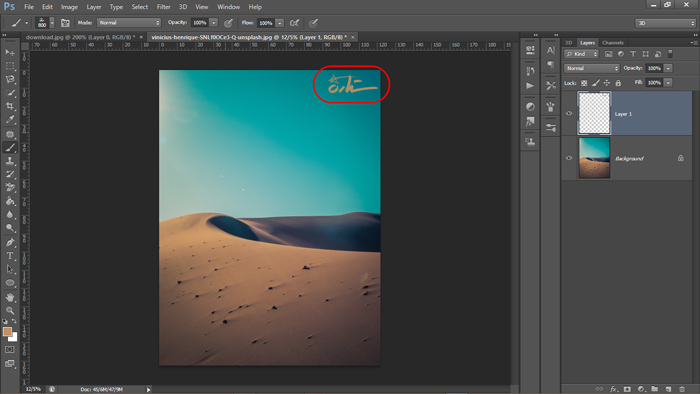Toggle lock transparent pixels
This screenshot has height=394, width=700.
[584, 83]
